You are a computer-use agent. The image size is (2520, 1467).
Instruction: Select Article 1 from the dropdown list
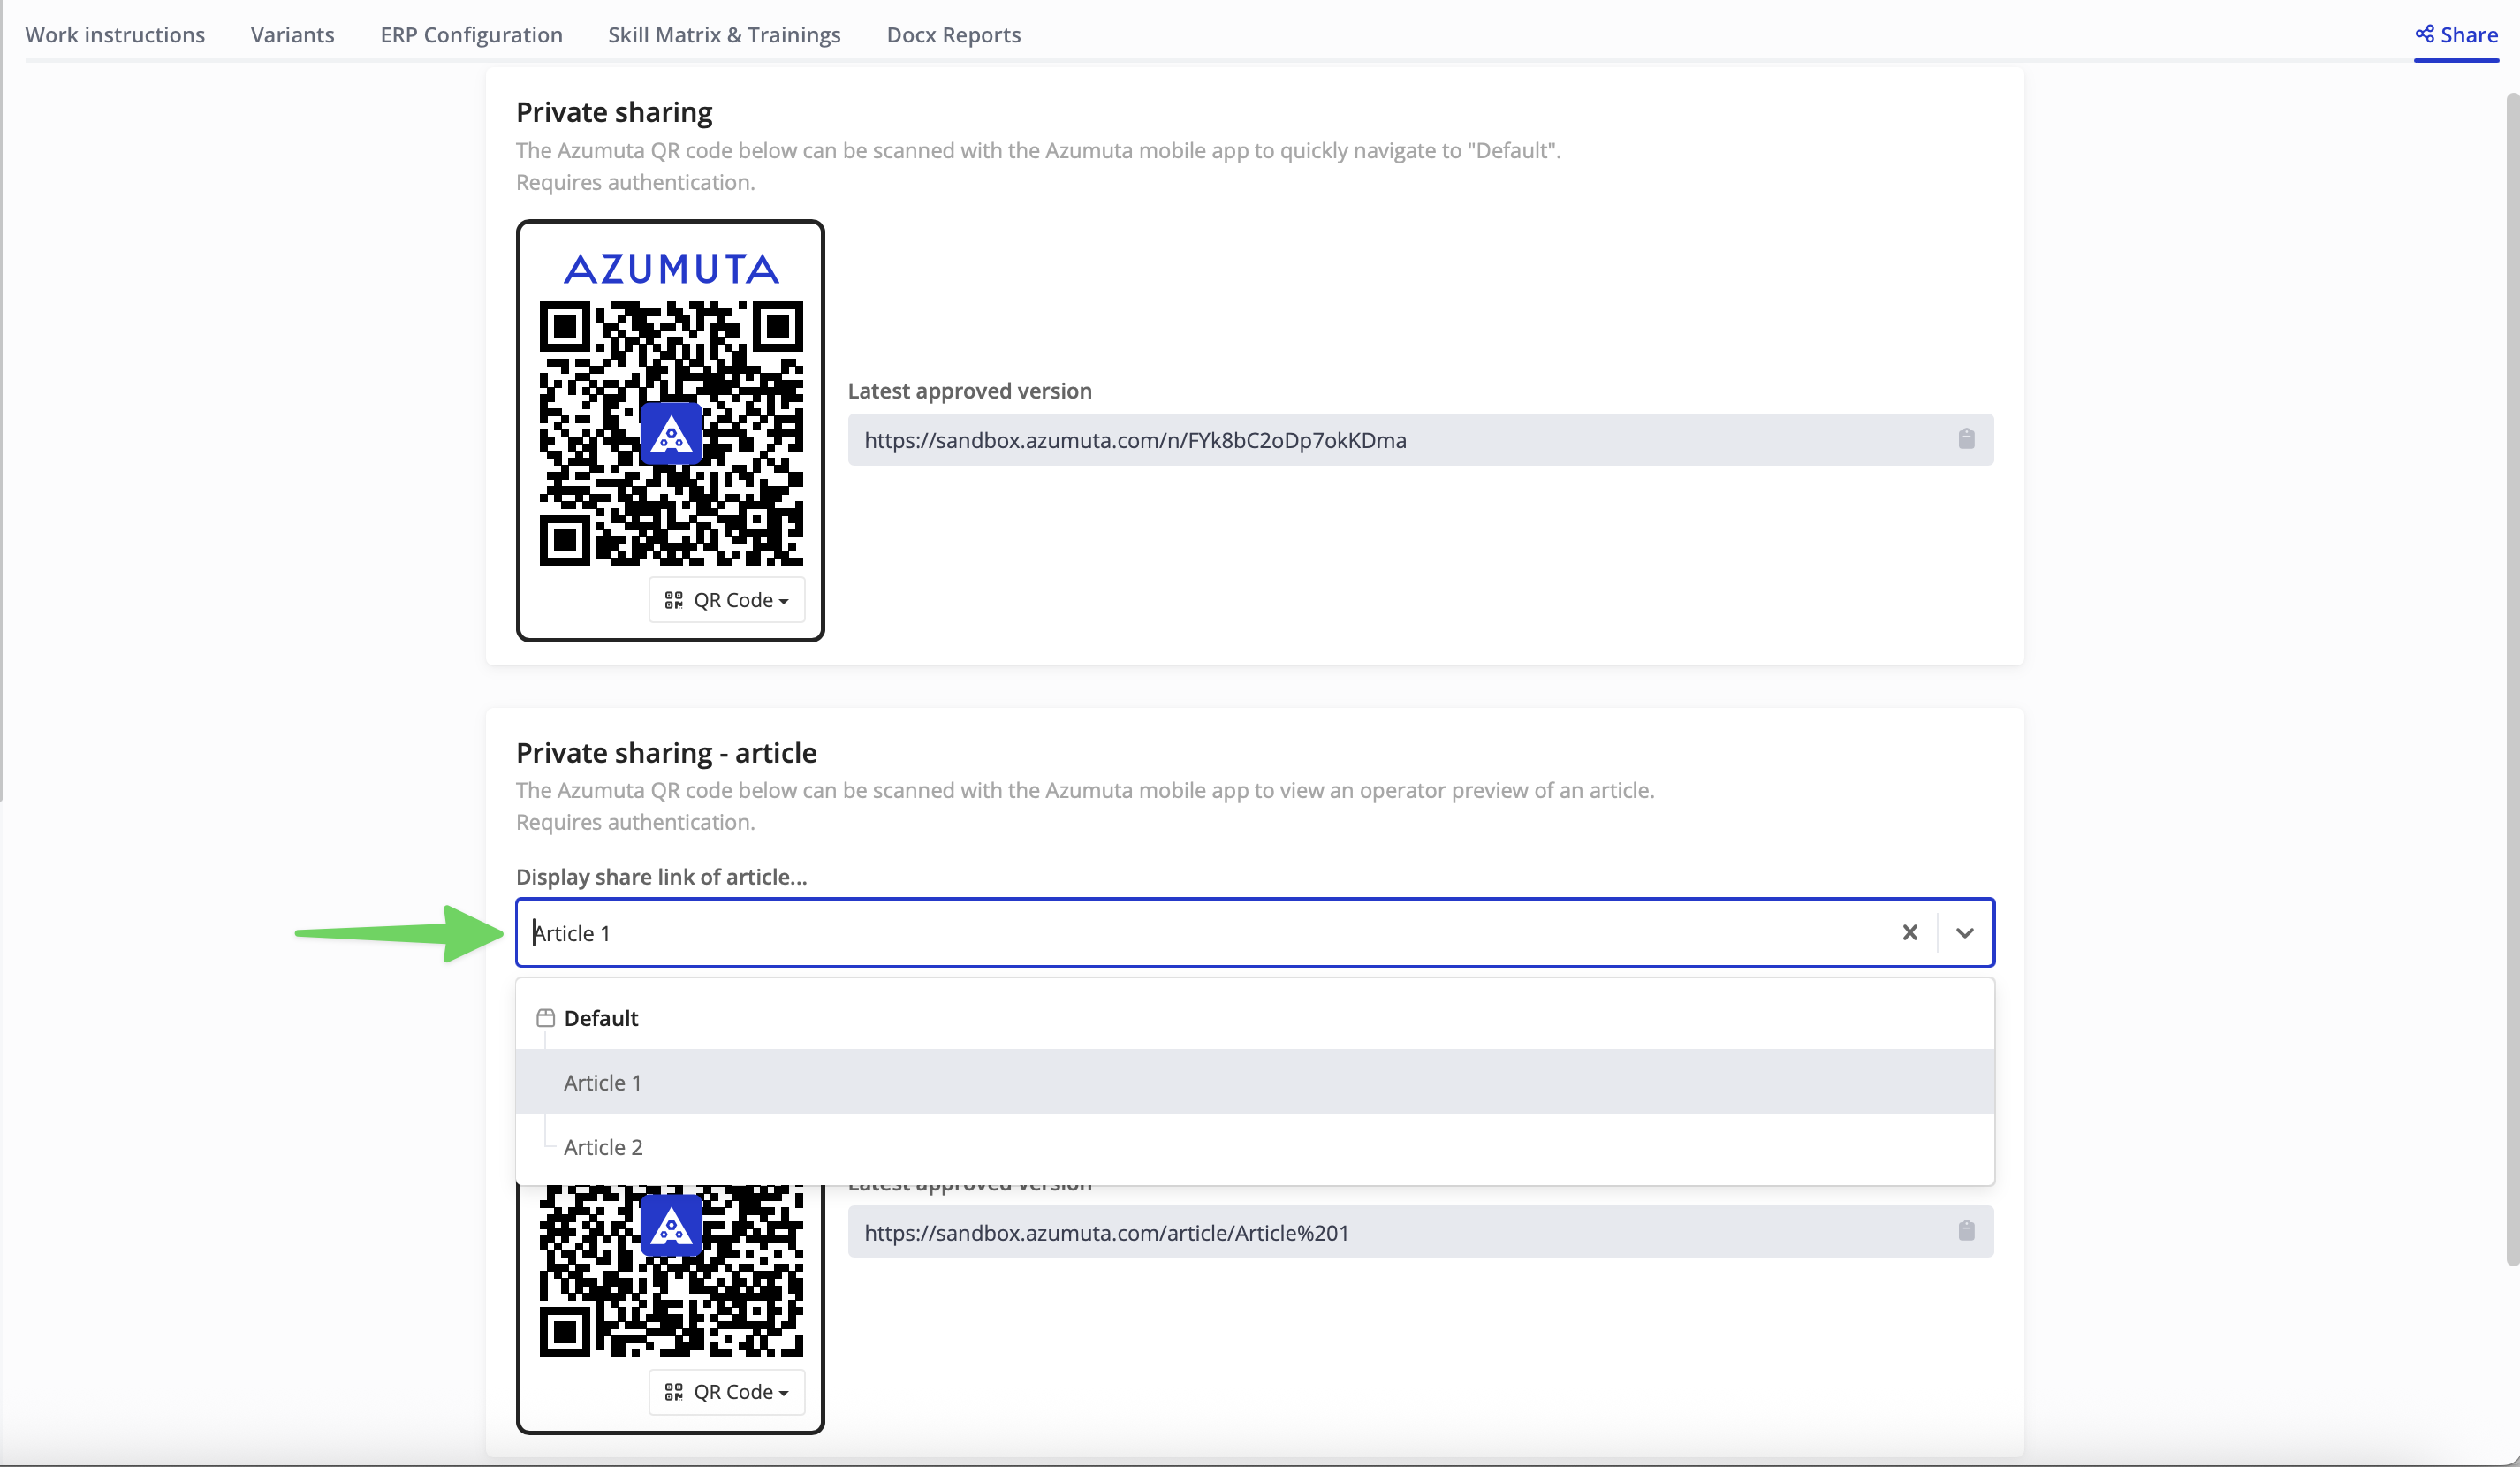tap(1254, 1082)
